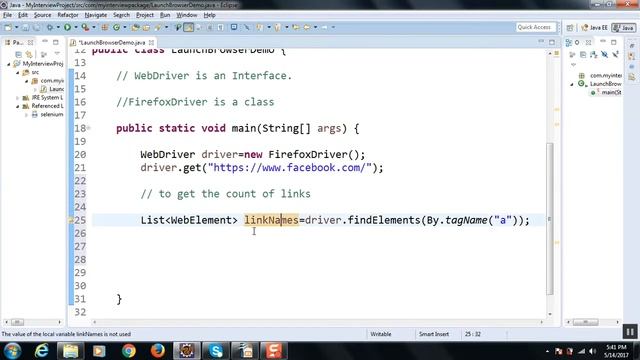640x360 pixels.
Task: Open the Help menu
Action: [x=209, y=15]
